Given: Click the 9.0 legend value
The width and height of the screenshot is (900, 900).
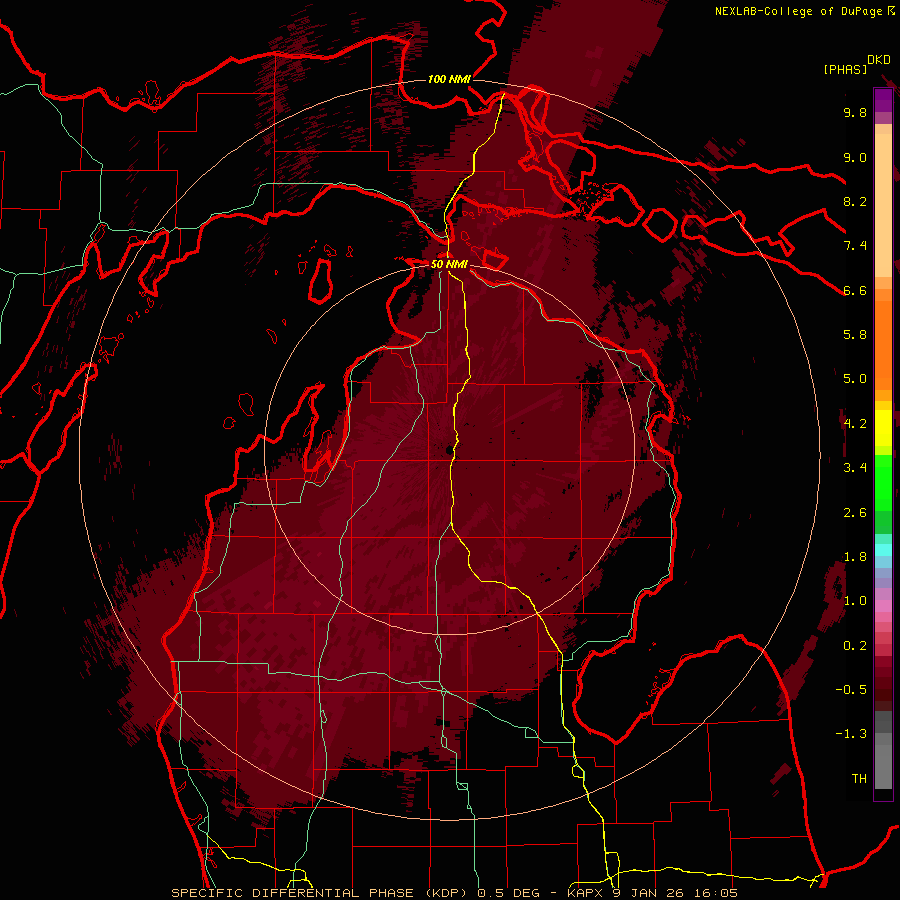Looking at the screenshot, I should click(855, 157).
